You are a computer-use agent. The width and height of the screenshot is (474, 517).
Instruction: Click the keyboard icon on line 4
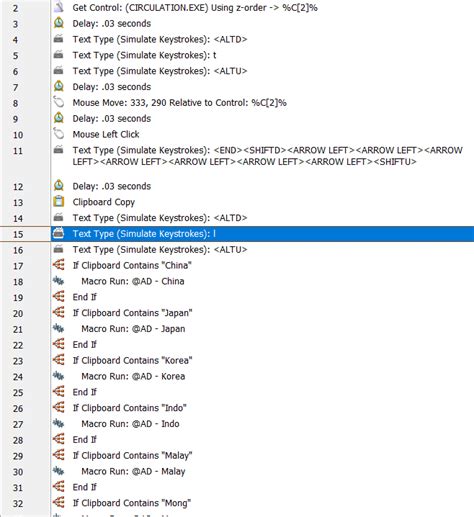pyautogui.click(x=59, y=39)
